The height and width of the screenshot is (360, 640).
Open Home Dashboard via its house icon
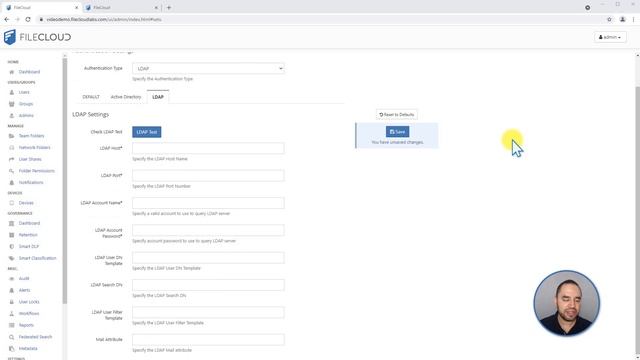(x=11, y=72)
